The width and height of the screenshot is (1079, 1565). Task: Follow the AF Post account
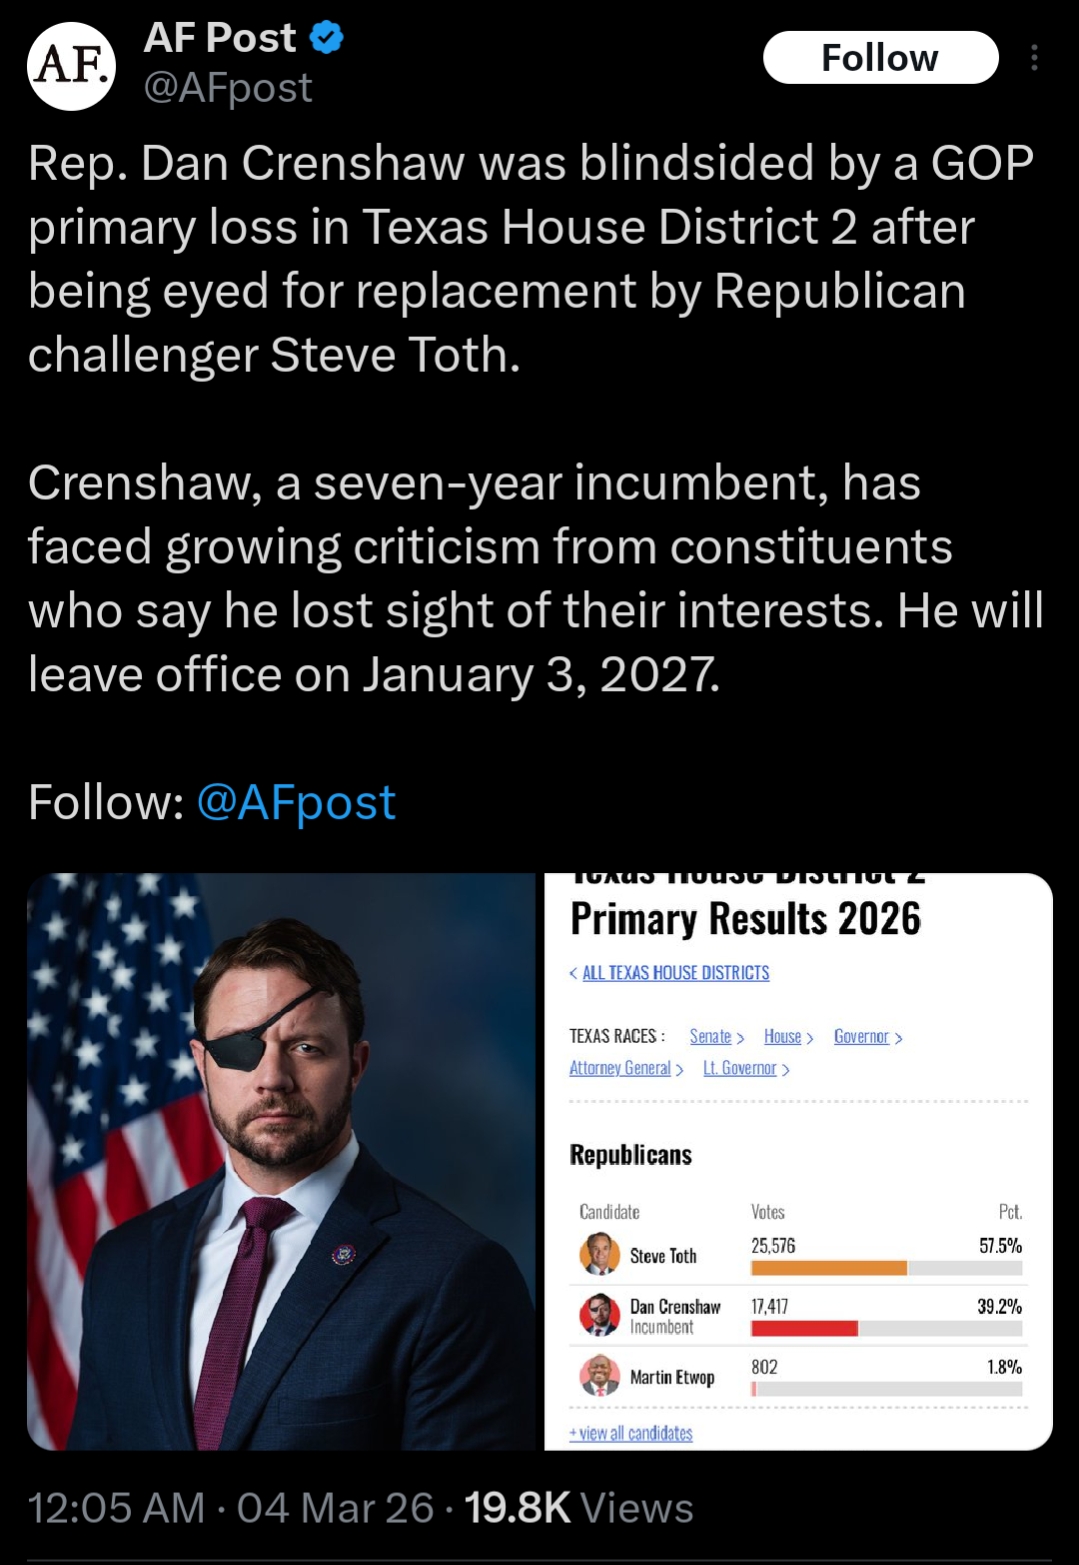(x=880, y=58)
